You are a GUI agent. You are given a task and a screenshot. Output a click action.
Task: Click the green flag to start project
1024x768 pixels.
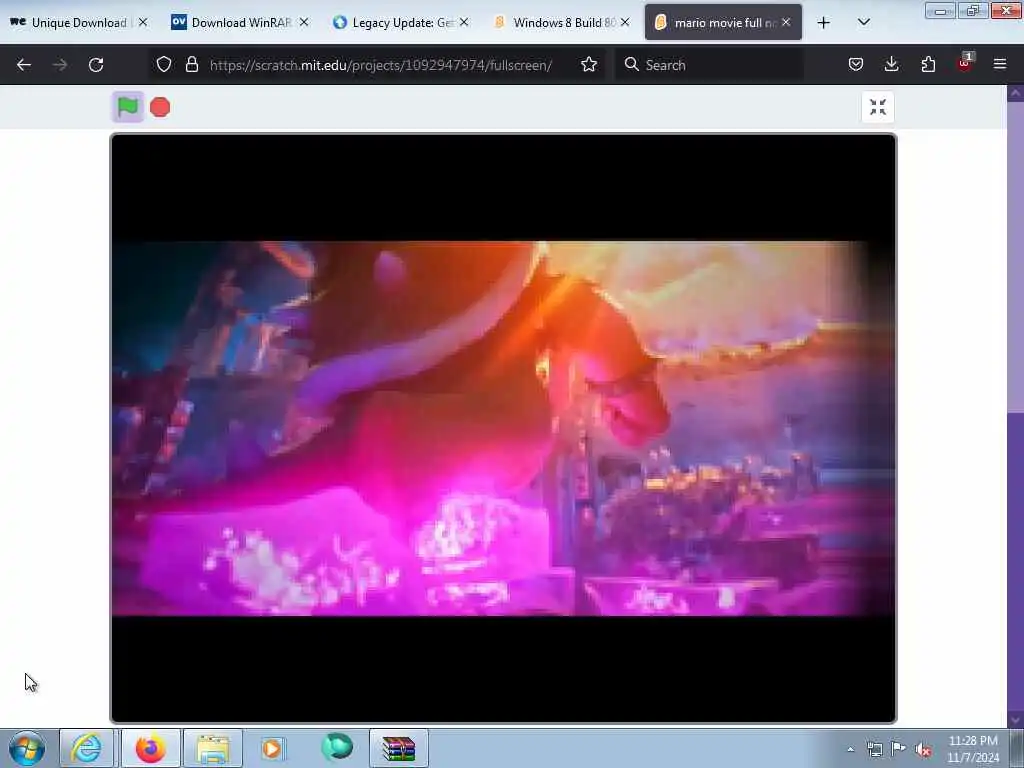[x=127, y=106]
